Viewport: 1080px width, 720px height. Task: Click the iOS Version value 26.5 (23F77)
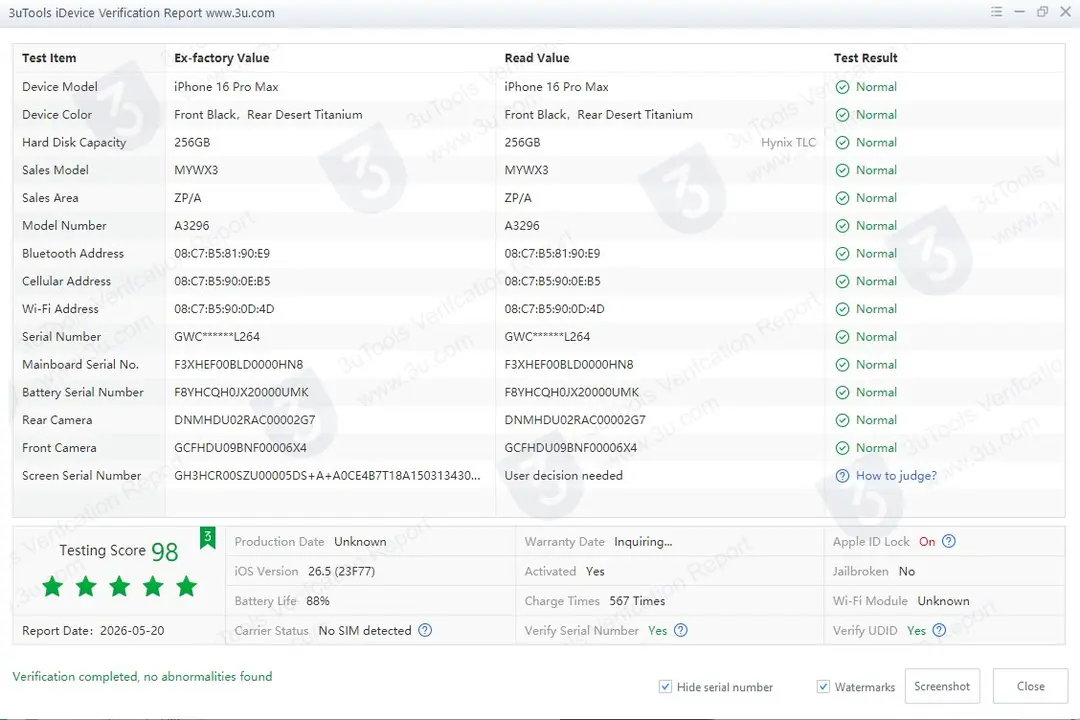point(342,571)
